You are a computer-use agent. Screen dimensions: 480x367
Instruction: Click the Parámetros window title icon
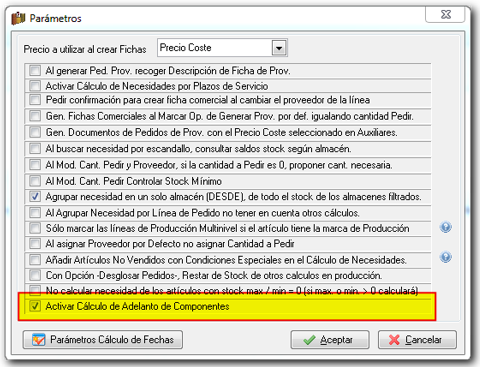pos(18,18)
